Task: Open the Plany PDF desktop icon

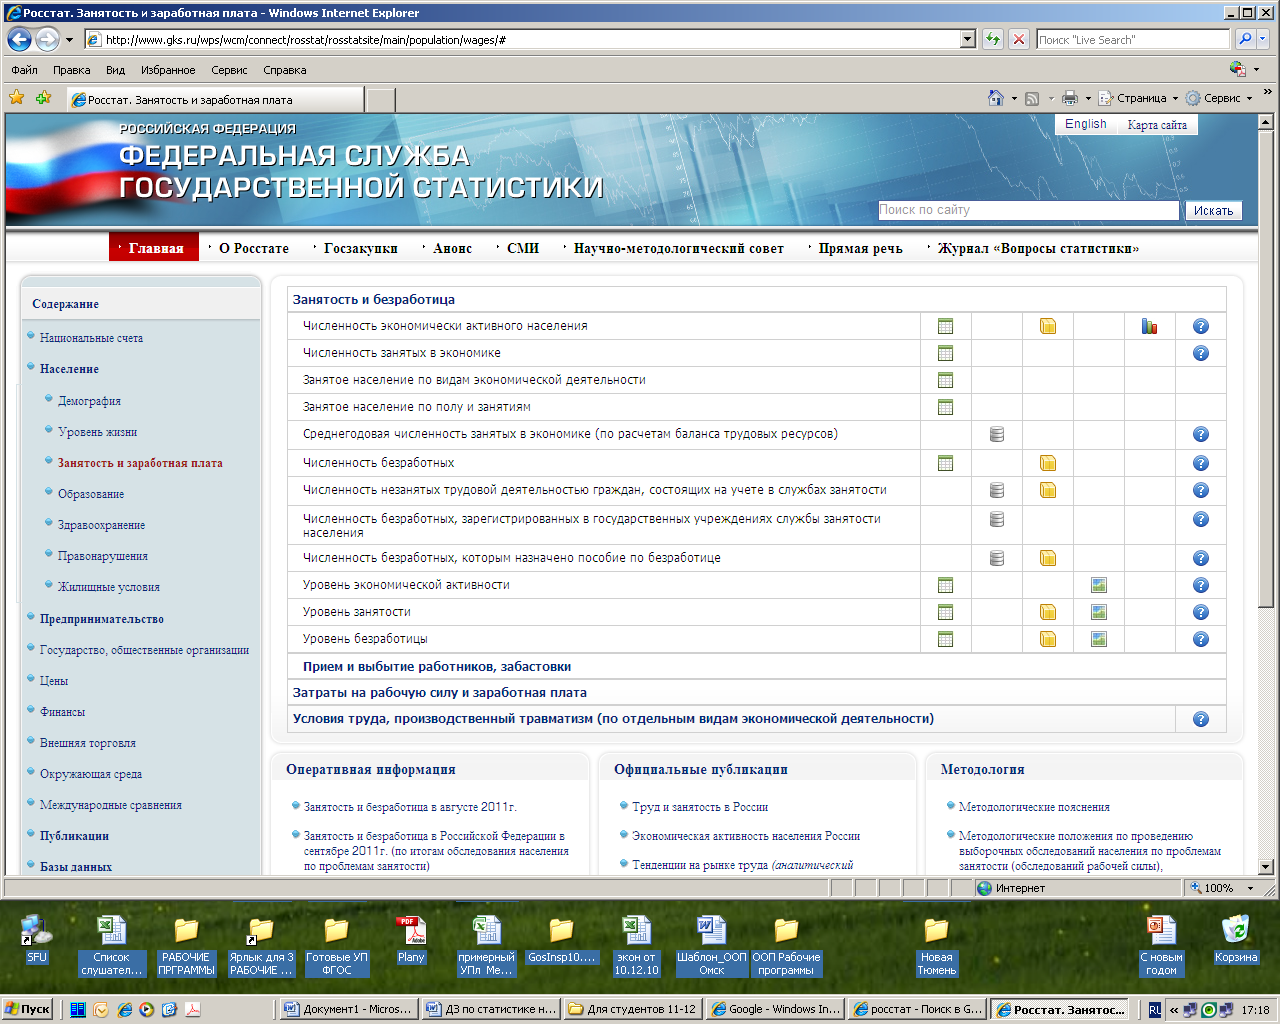Action: 411,940
